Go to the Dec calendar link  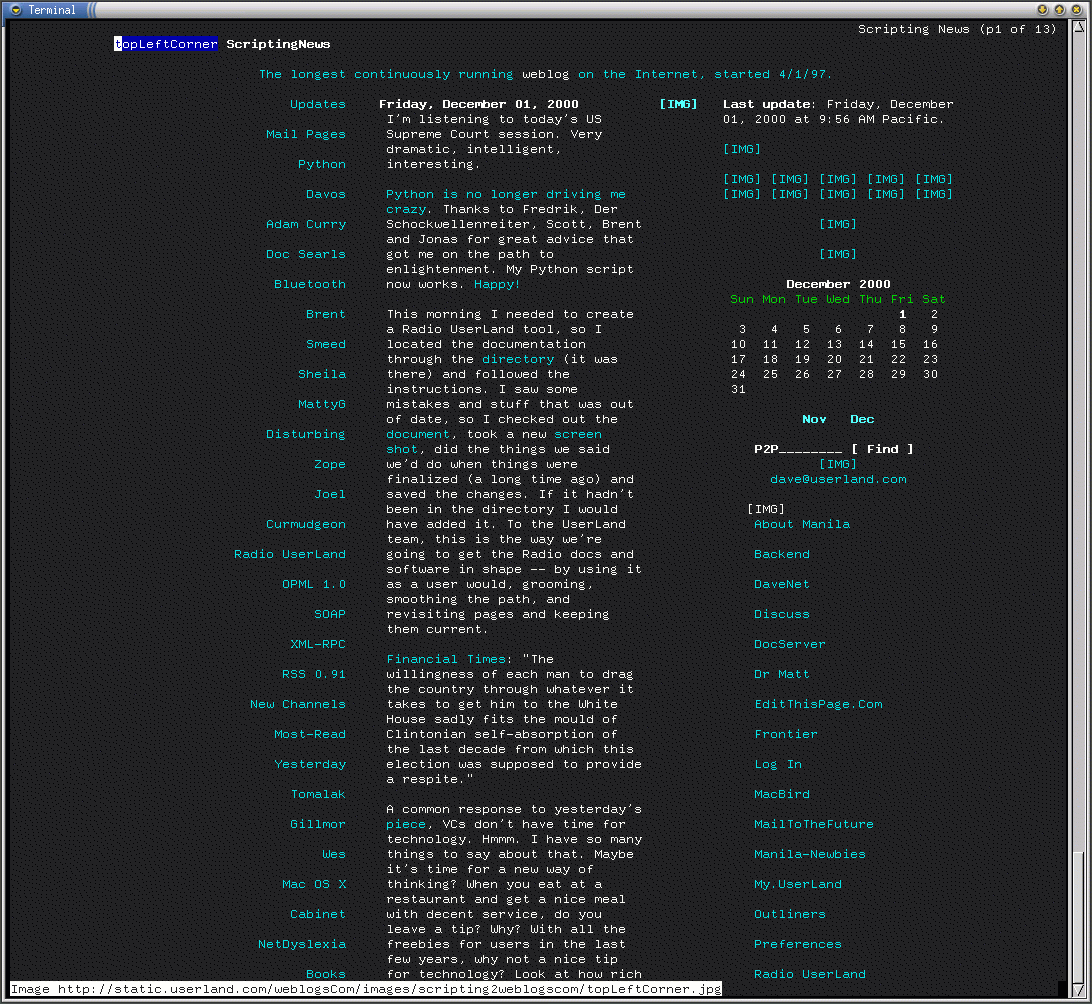861,419
